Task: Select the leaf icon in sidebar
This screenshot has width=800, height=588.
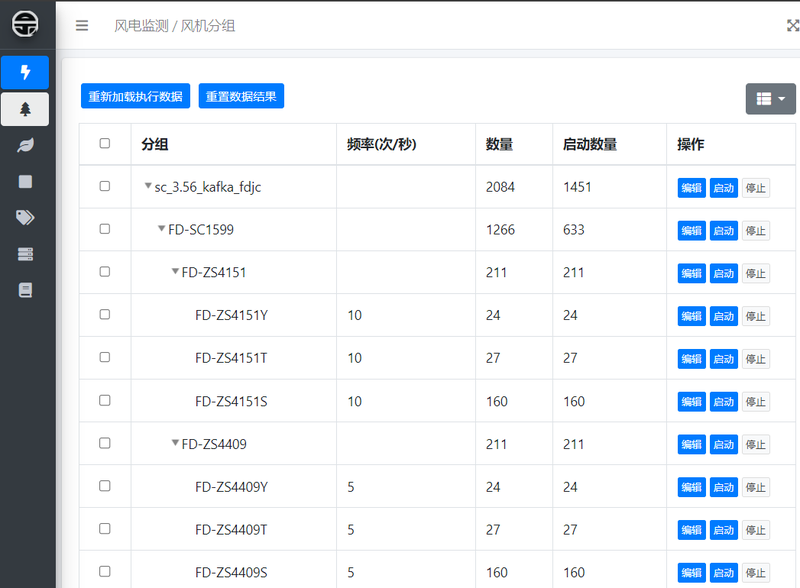Action: pos(25,146)
